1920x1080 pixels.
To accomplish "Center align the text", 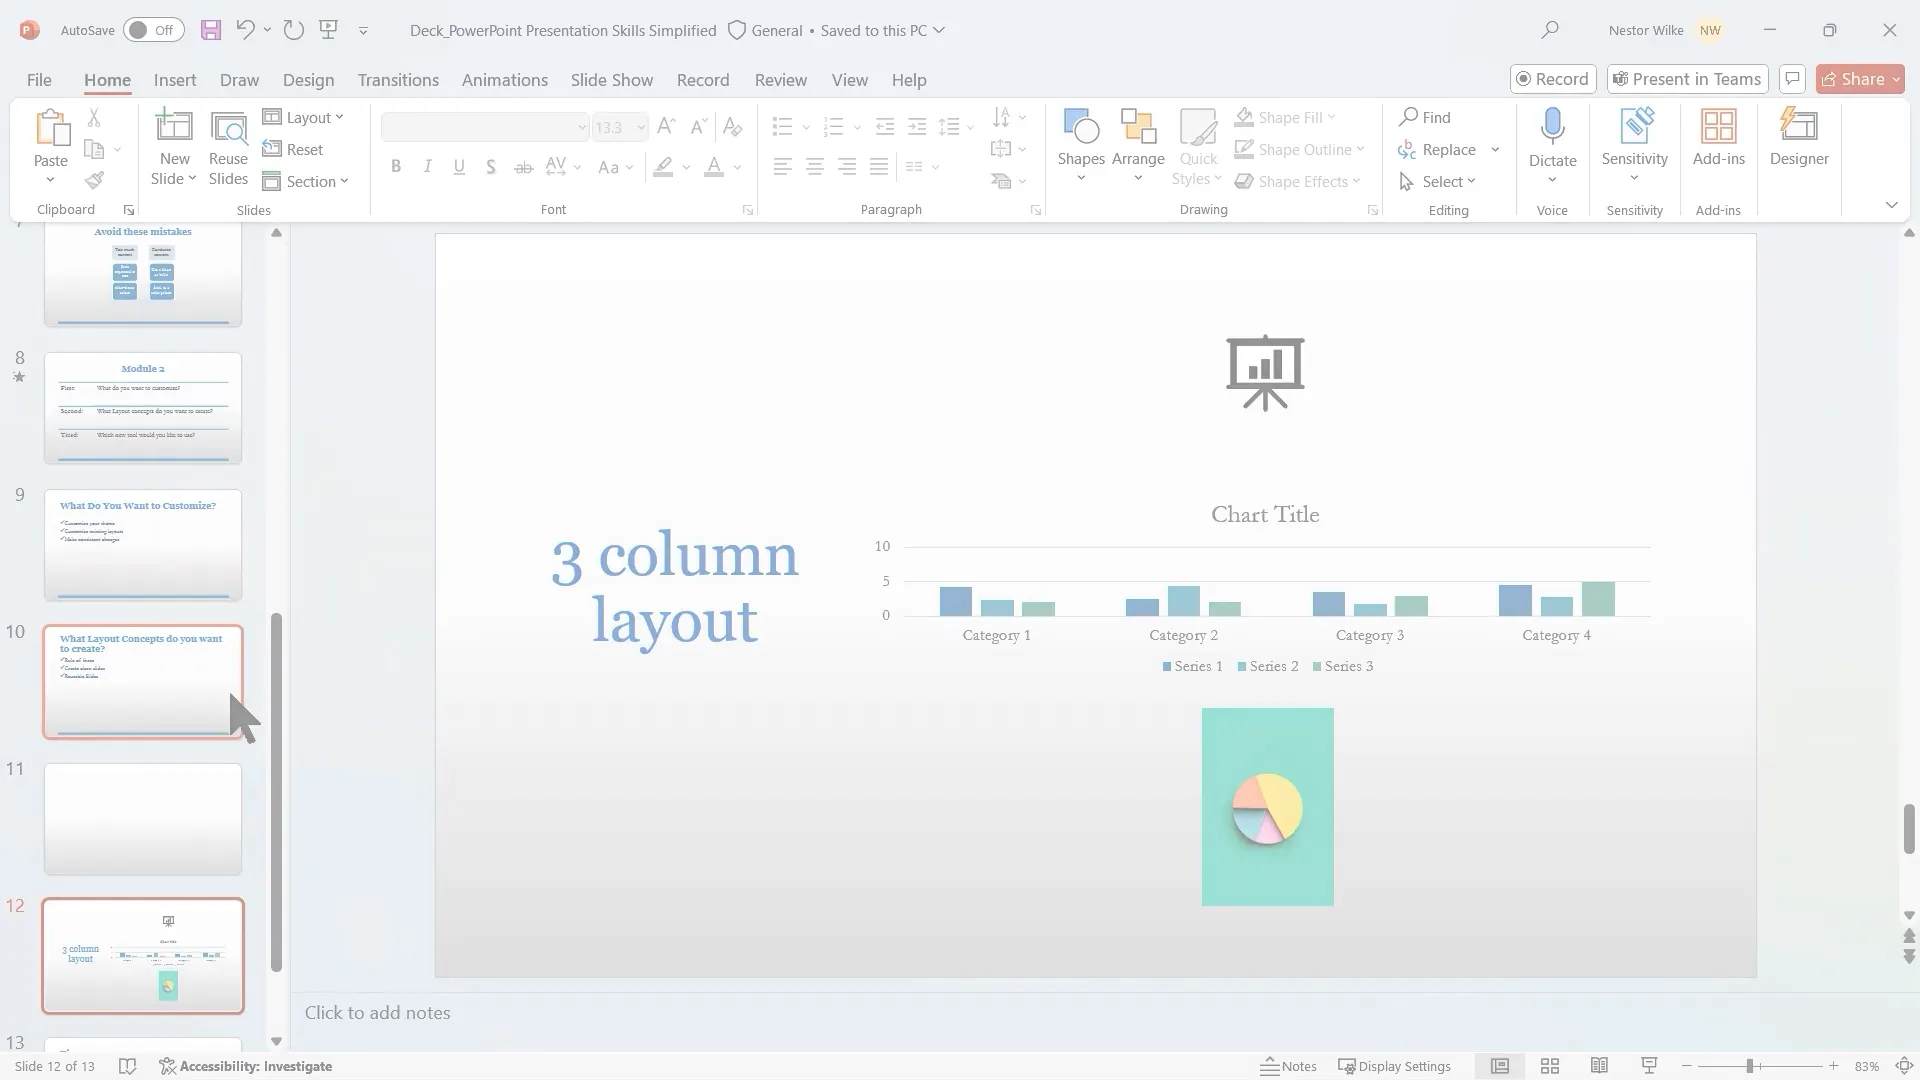I will 815,167.
